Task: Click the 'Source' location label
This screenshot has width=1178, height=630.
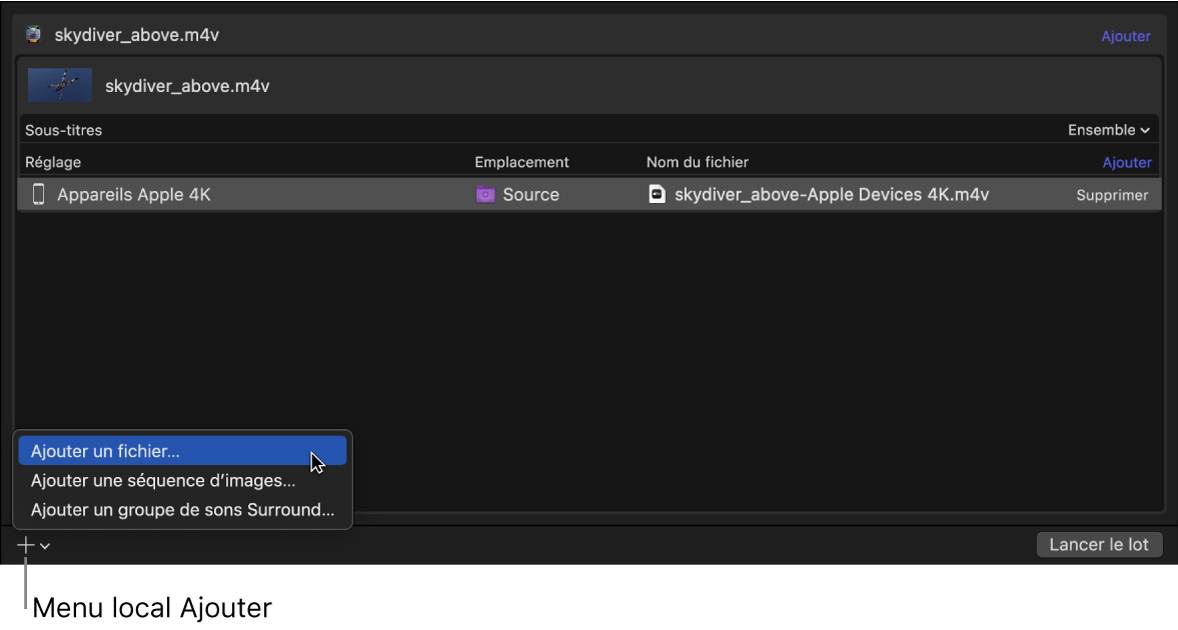Action: pyautogui.click(x=530, y=195)
